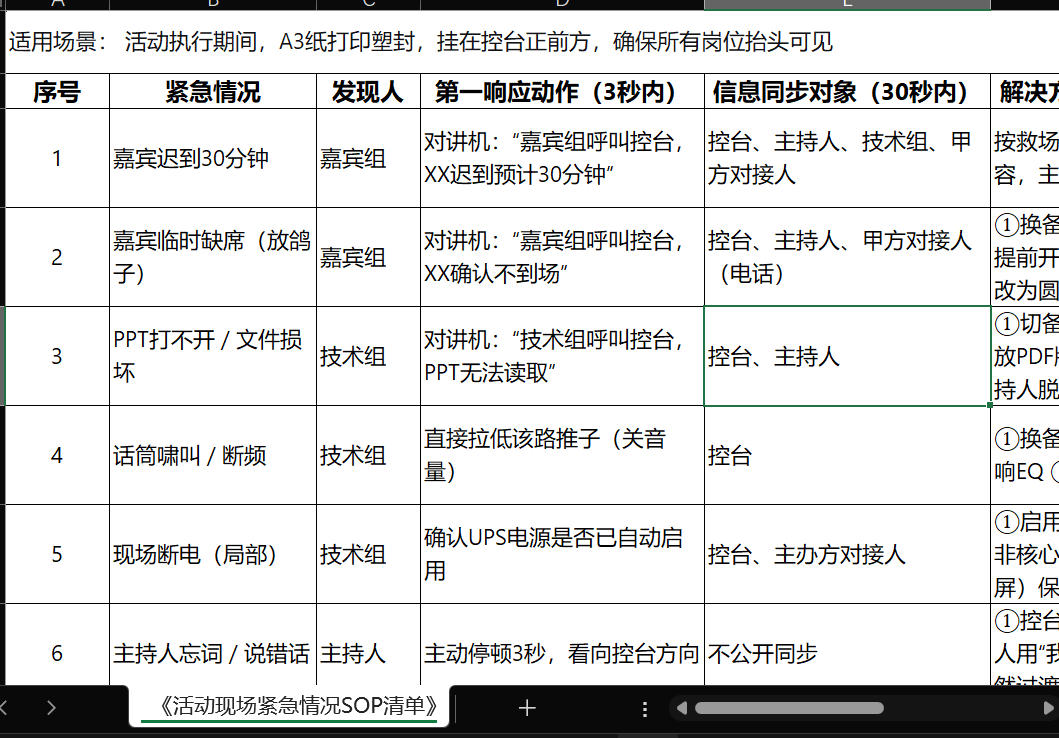The image size is (1059, 738).
Task: Select cell 现场断电（局部）
Action: pyautogui.click(x=213, y=554)
